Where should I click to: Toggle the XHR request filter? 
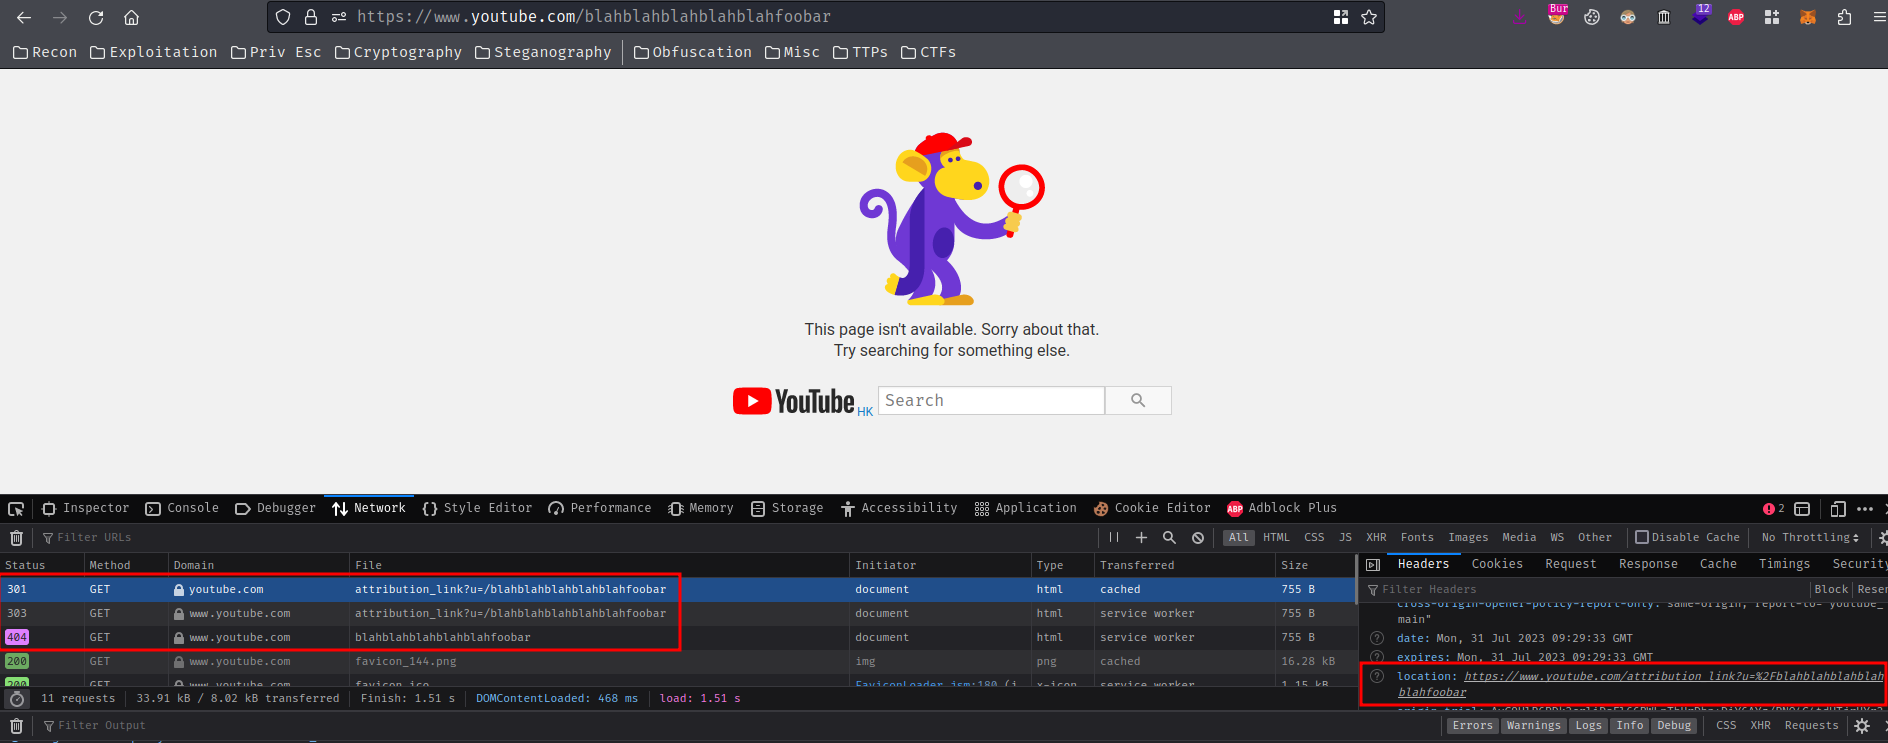[x=1376, y=538]
